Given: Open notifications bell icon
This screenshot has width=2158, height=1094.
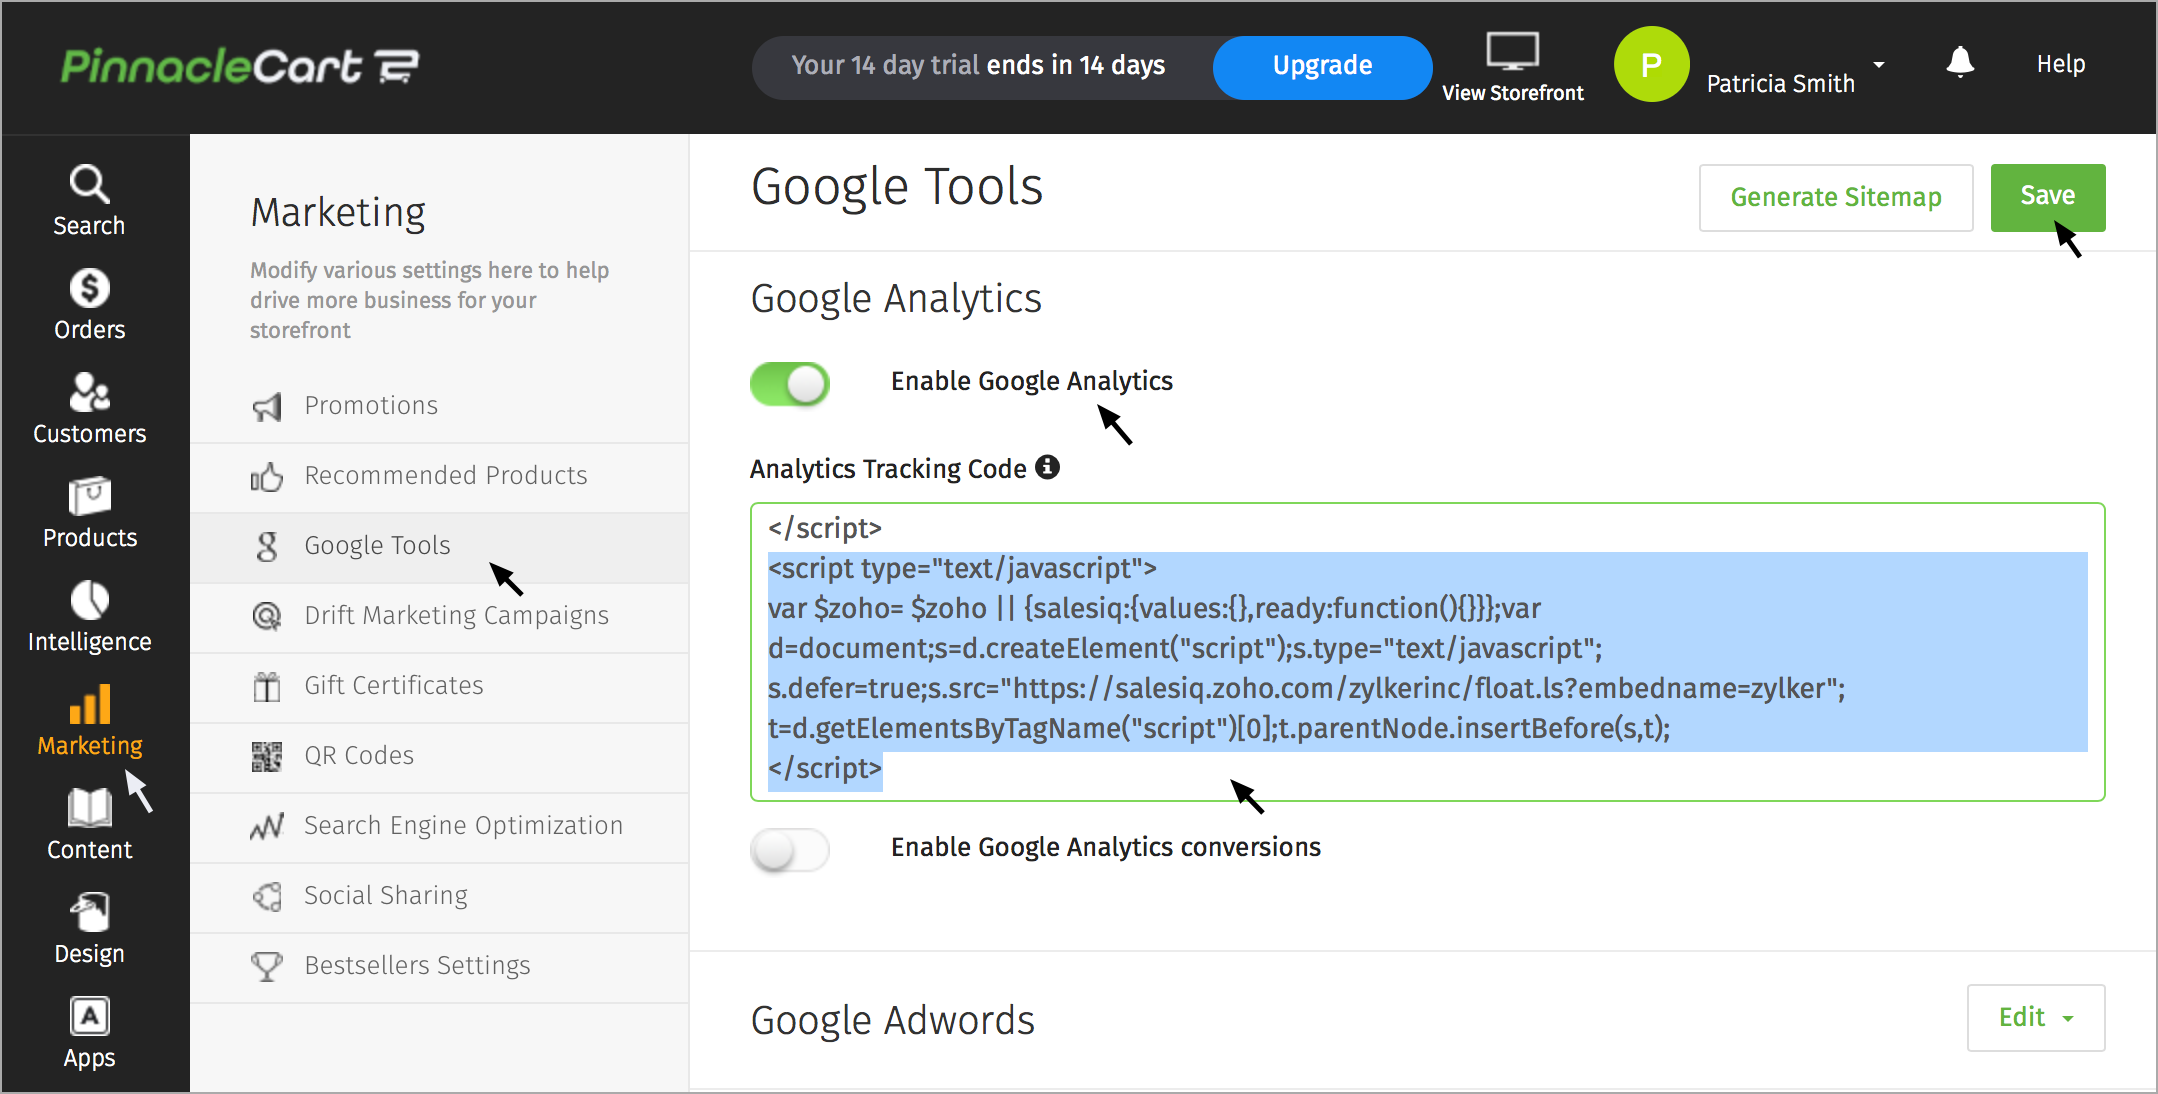Looking at the screenshot, I should tap(1960, 63).
